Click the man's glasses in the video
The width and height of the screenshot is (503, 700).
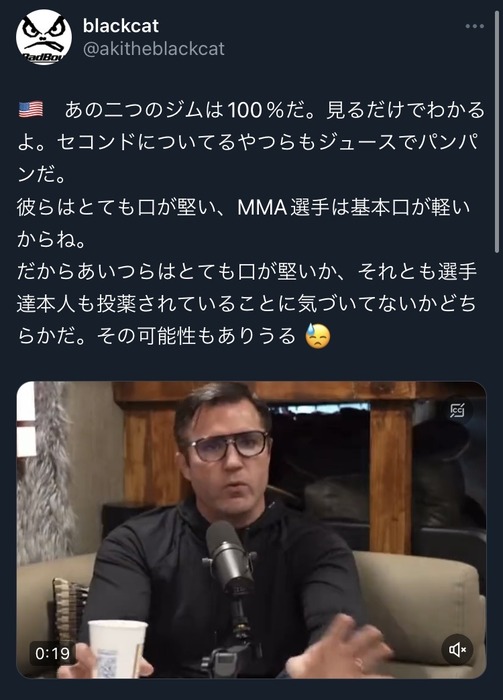coord(227,446)
